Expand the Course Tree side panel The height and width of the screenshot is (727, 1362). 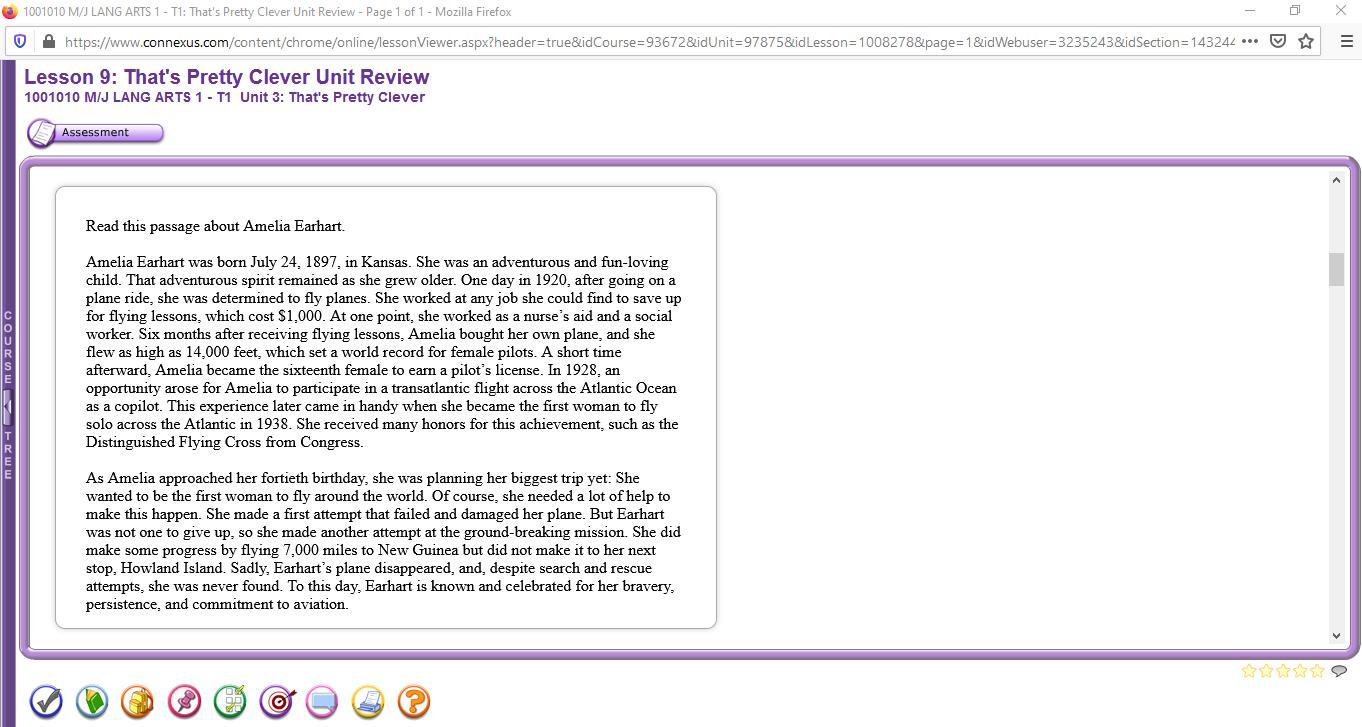(x=7, y=405)
